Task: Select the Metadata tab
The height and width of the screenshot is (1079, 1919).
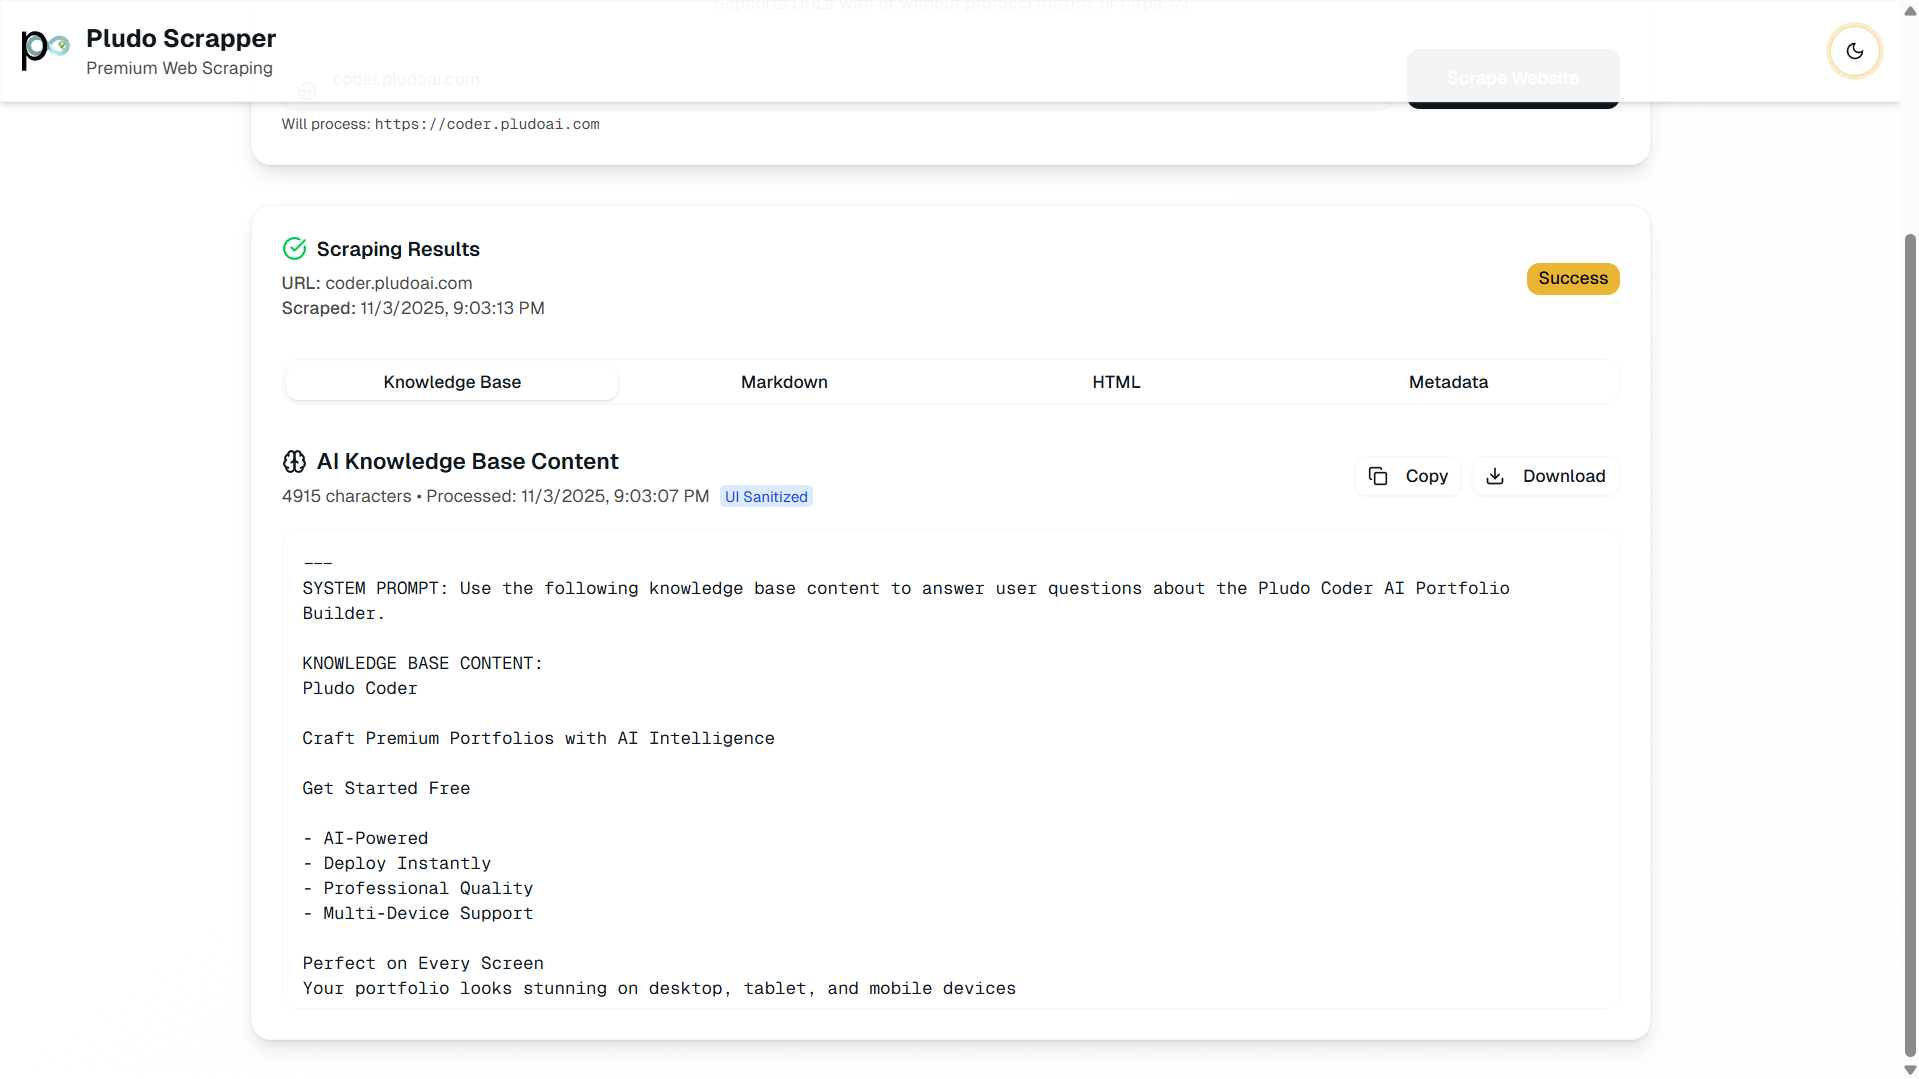Action: click(x=1448, y=381)
